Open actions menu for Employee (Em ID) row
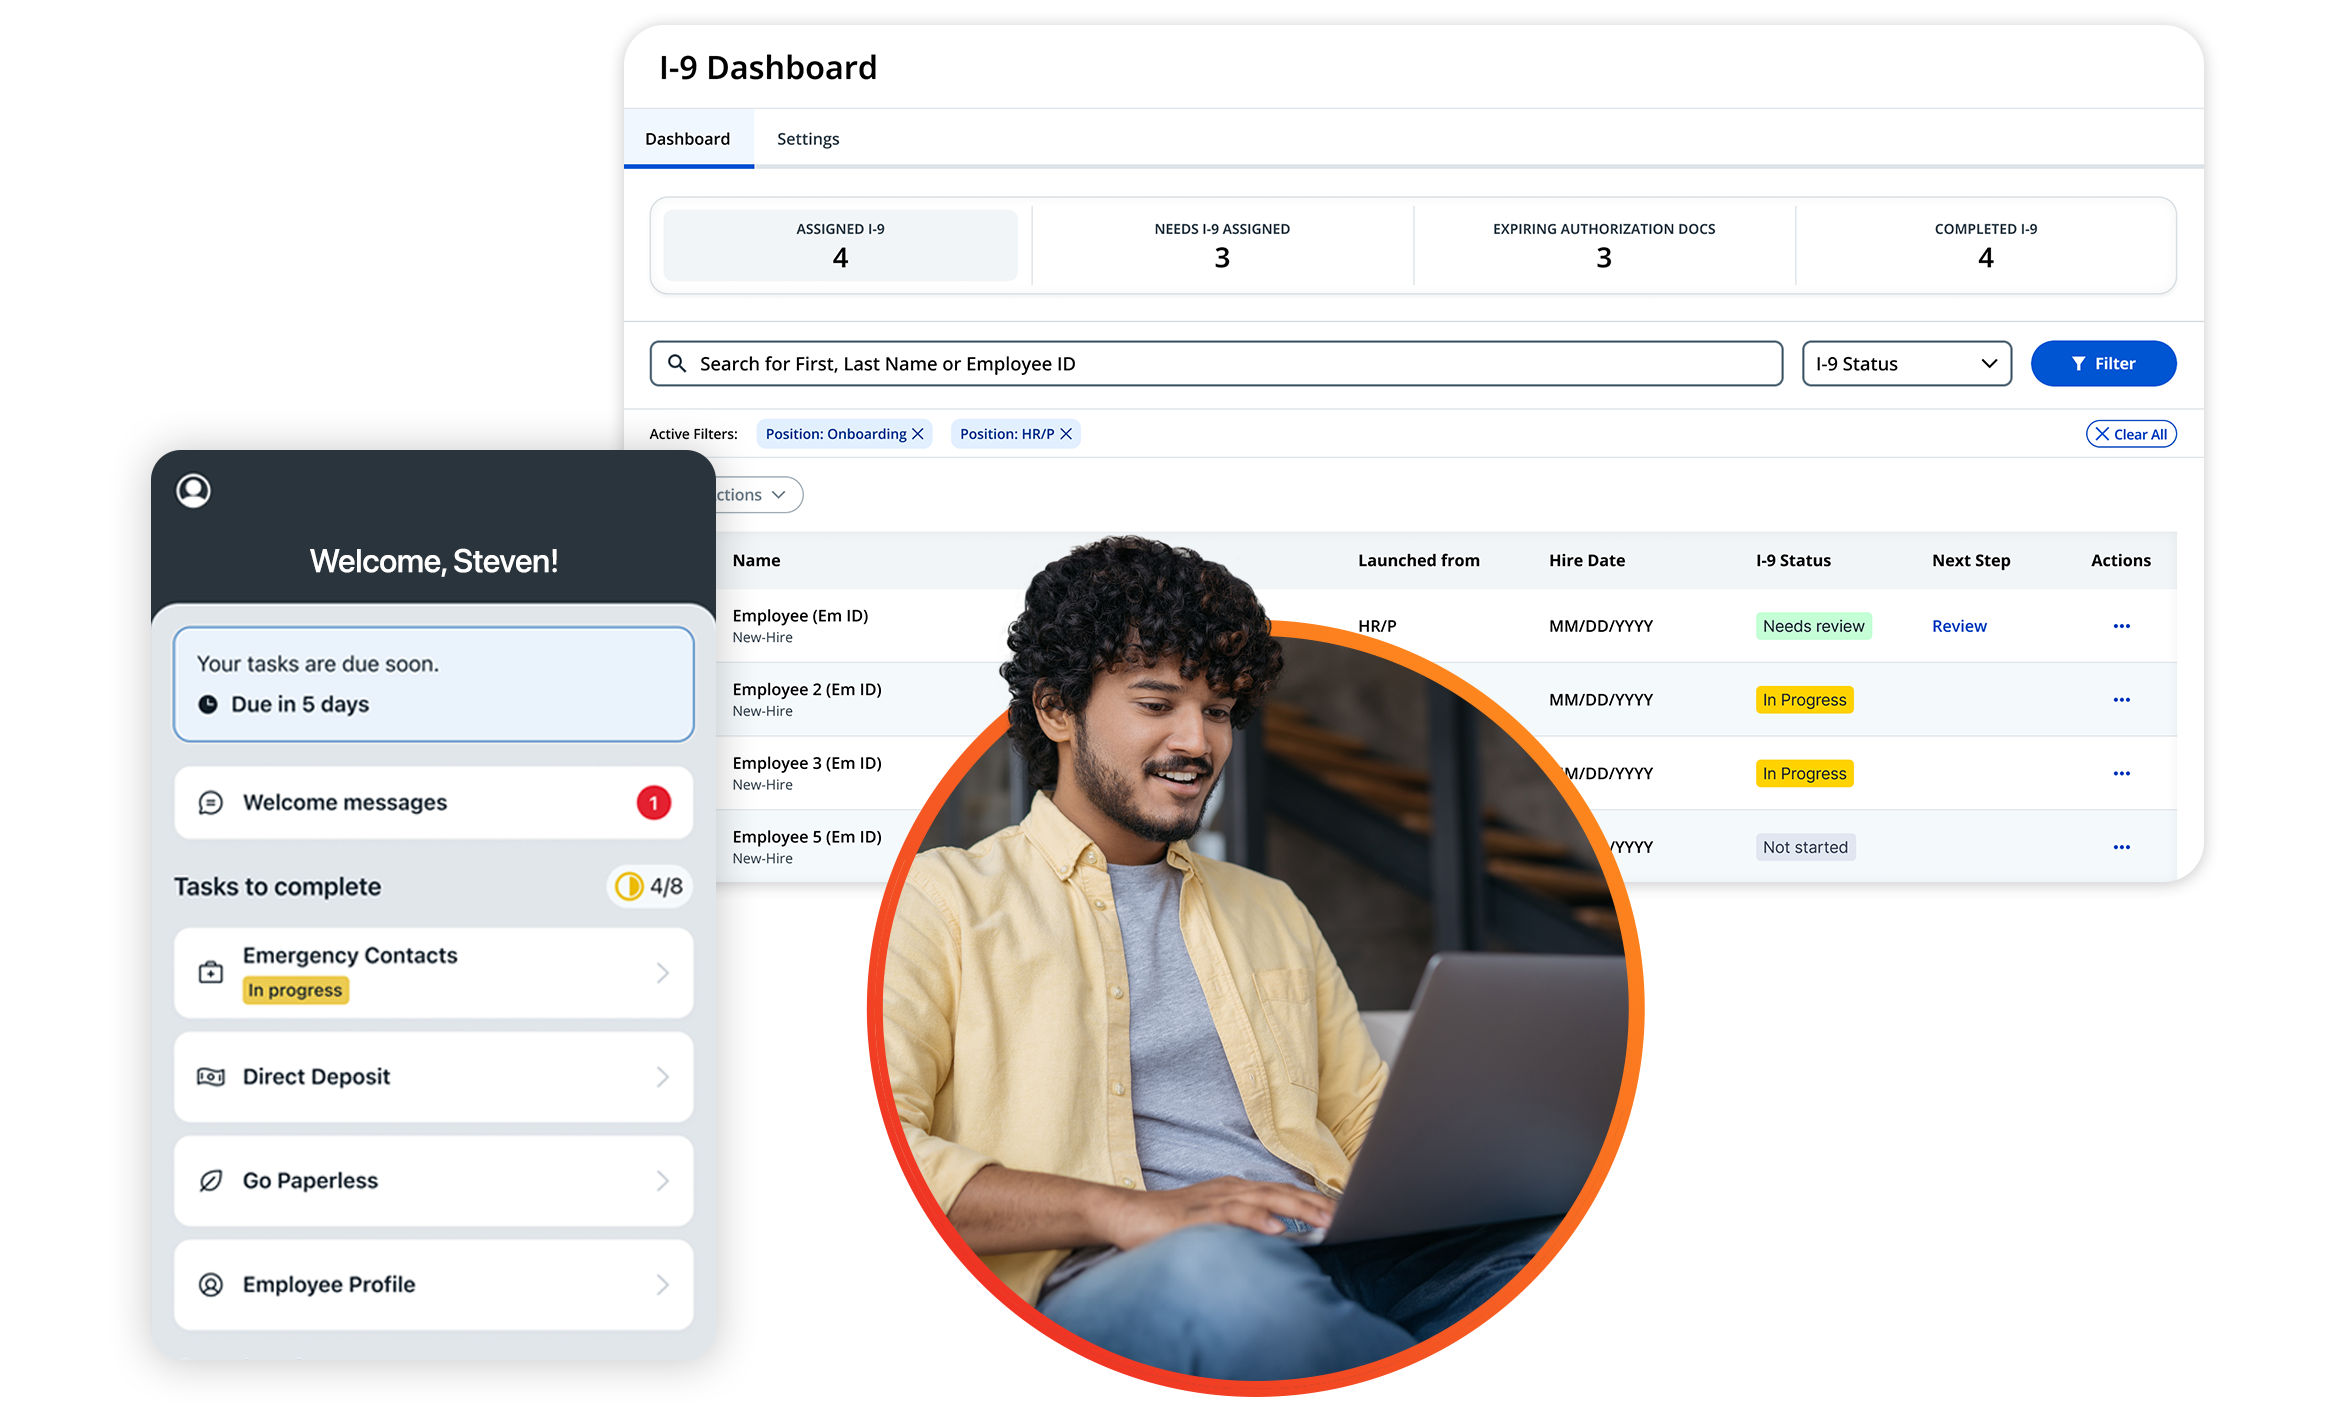 (2121, 626)
